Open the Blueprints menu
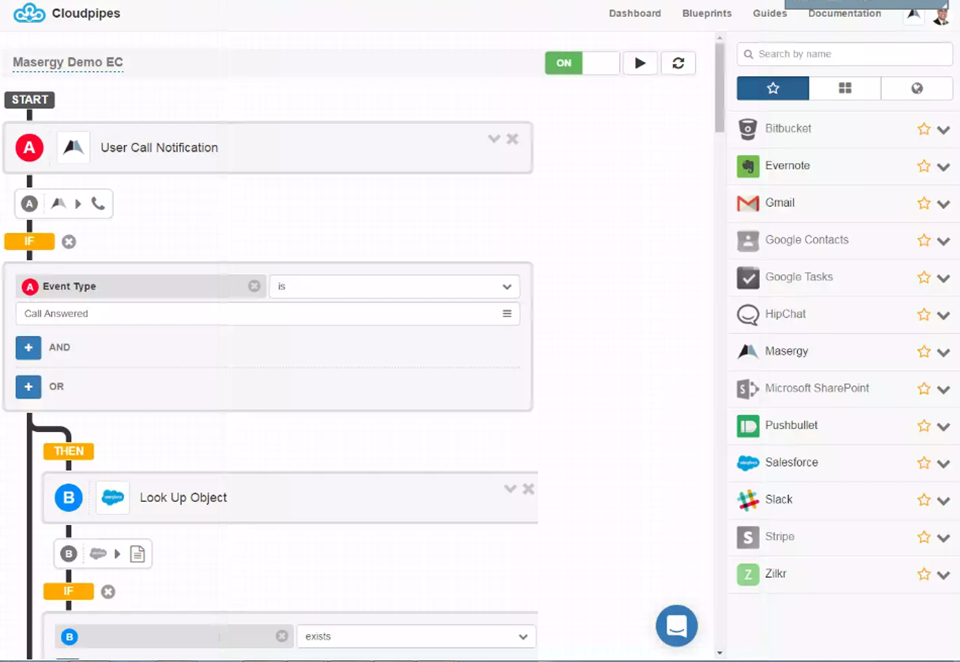The height and width of the screenshot is (662, 960). pos(706,14)
